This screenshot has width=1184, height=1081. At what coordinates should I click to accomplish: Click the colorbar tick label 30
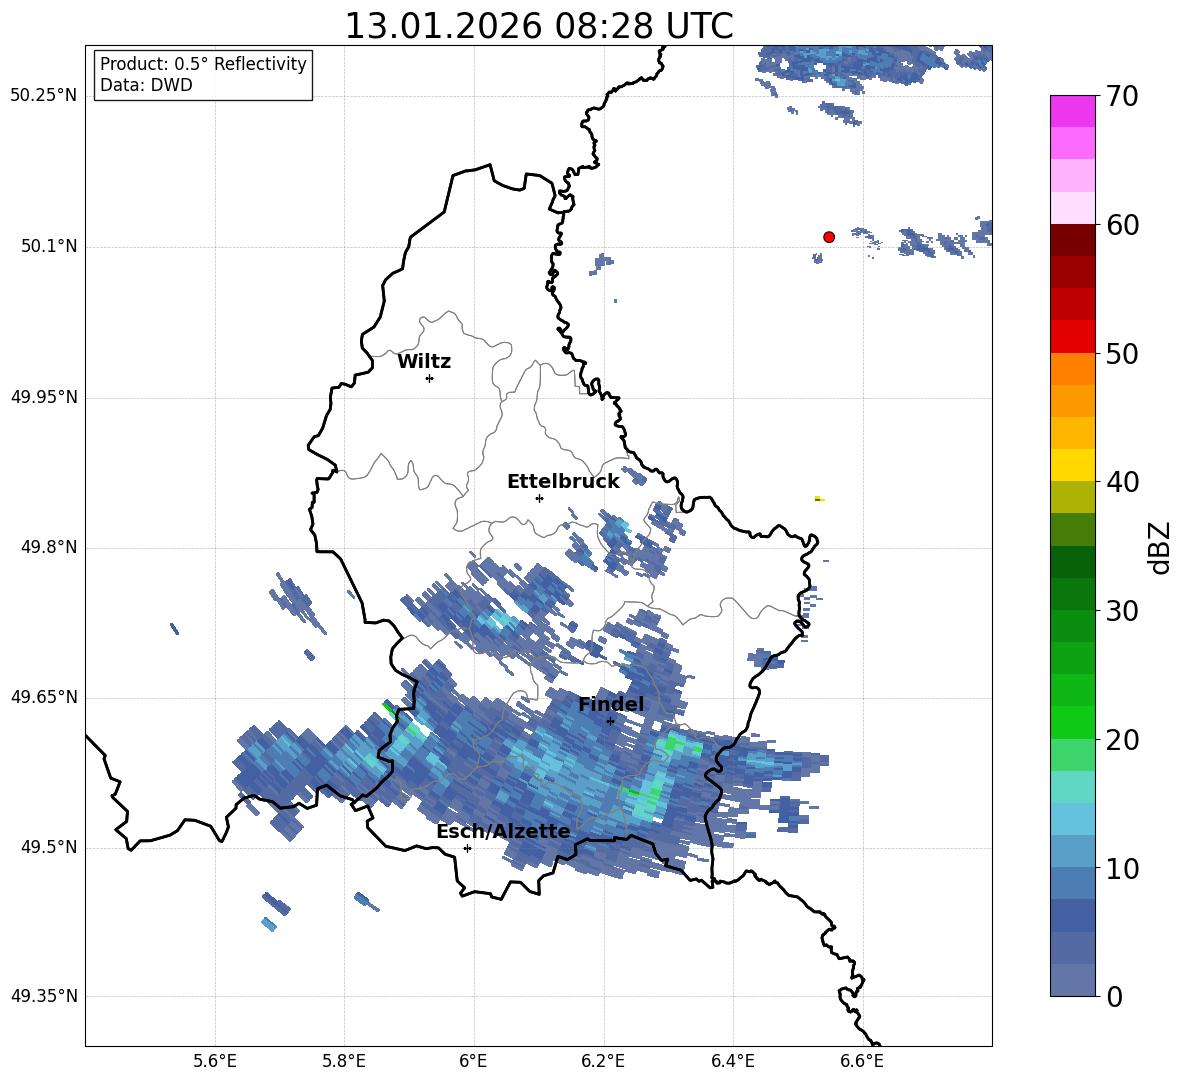click(1122, 611)
